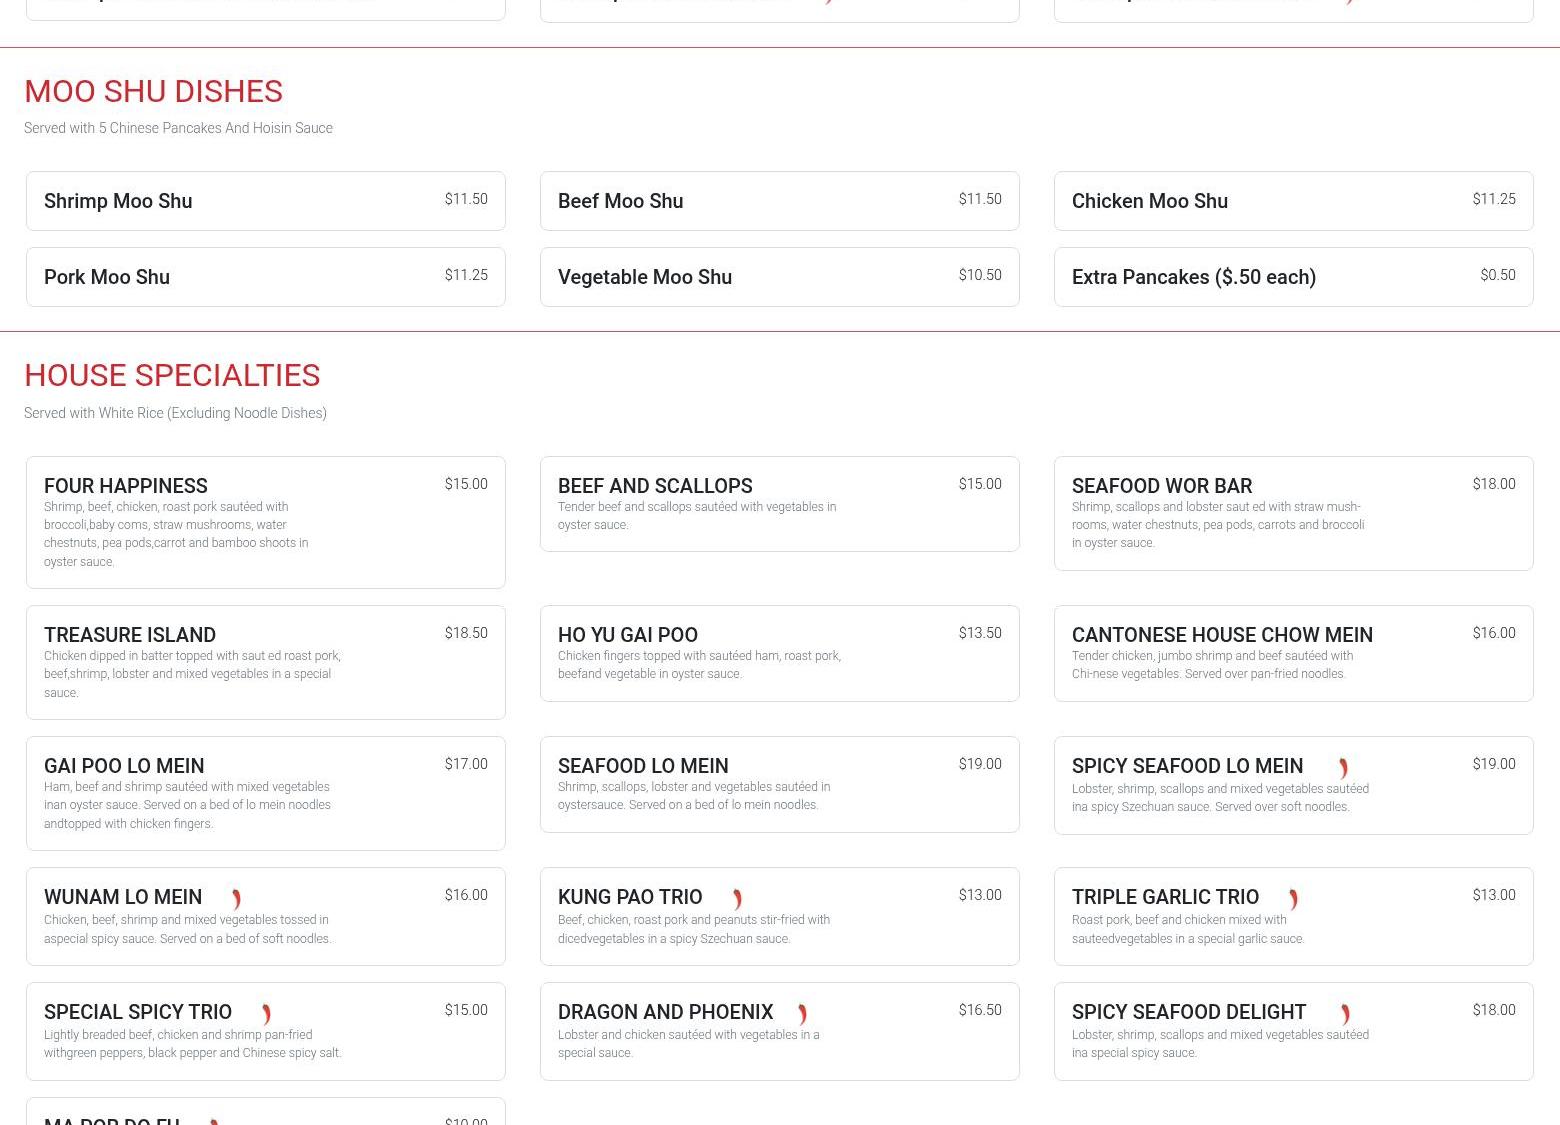Screen dimensions: 1560x1125
Task: Click the chili icon beside Triple Garlic Trio
Action: pyautogui.click(x=1293, y=899)
